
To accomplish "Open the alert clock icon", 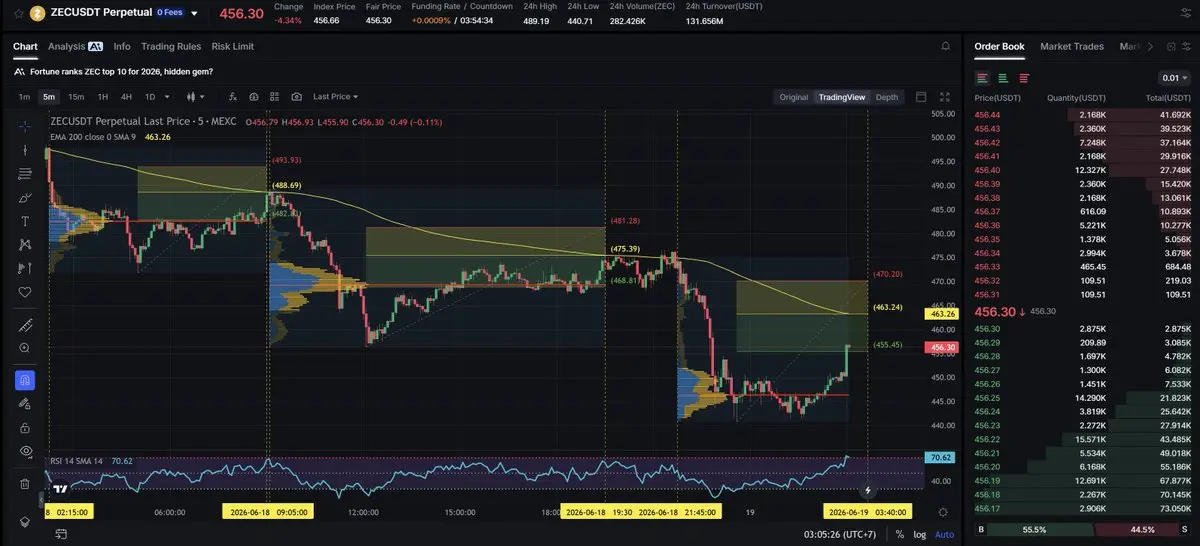I will click(x=254, y=97).
